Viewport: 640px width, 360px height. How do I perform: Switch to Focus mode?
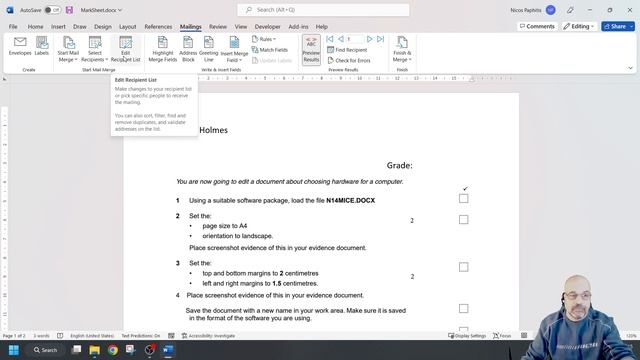tap(502, 336)
